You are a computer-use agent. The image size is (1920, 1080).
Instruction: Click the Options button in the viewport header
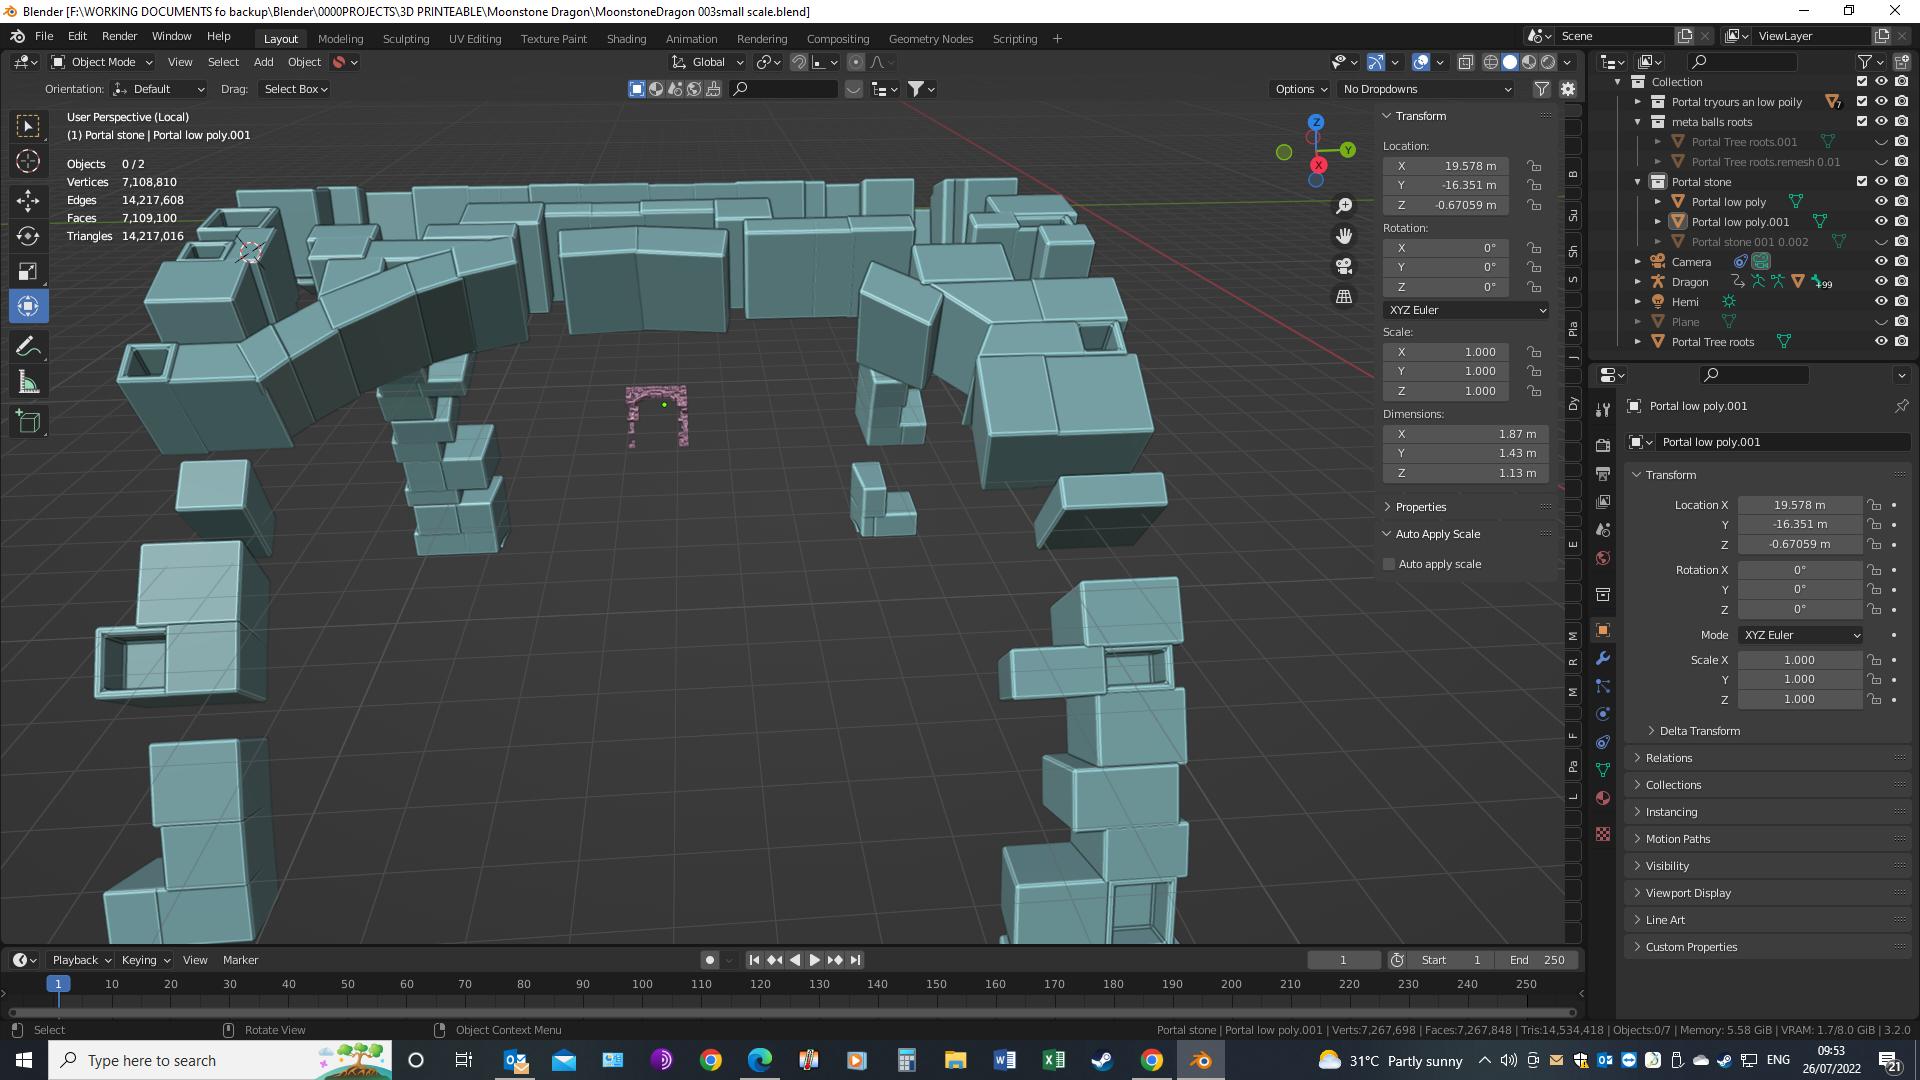[x=1298, y=88]
